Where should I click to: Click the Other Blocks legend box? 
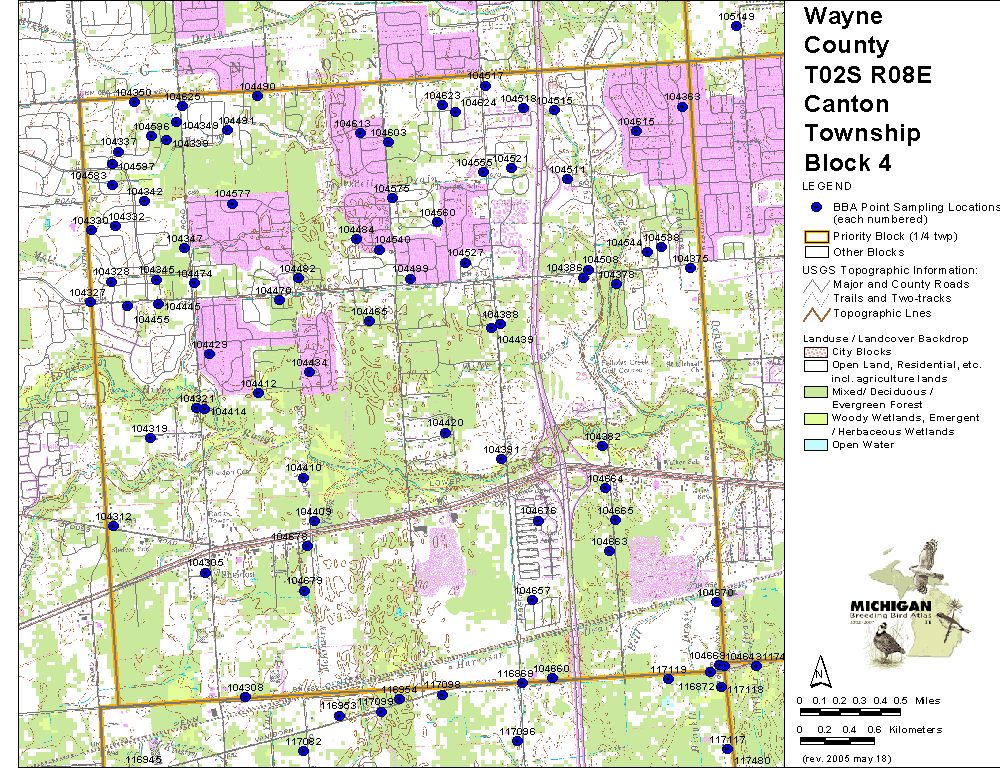pos(816,252)
